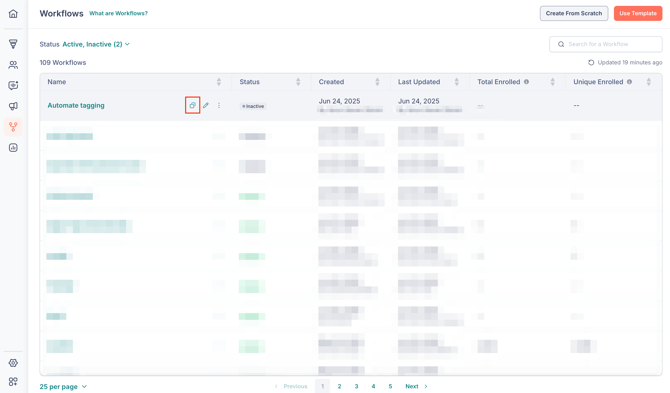Open more options for Automate tagging
The image size is (670, 393).
(219, 105)
